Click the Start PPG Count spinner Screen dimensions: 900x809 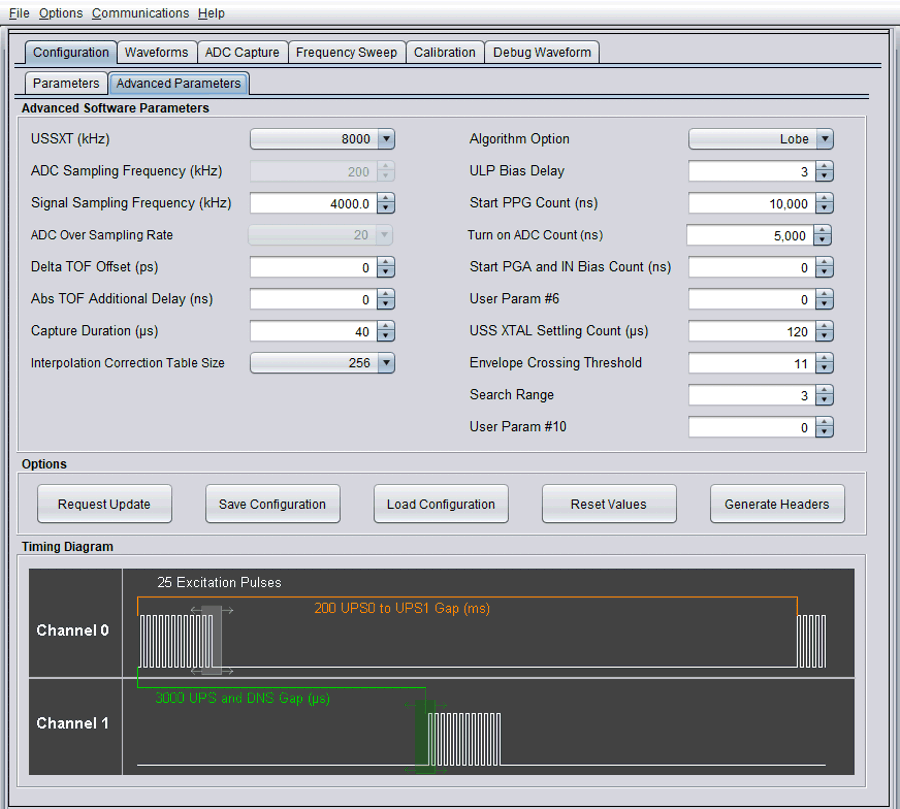click(824, 204)
